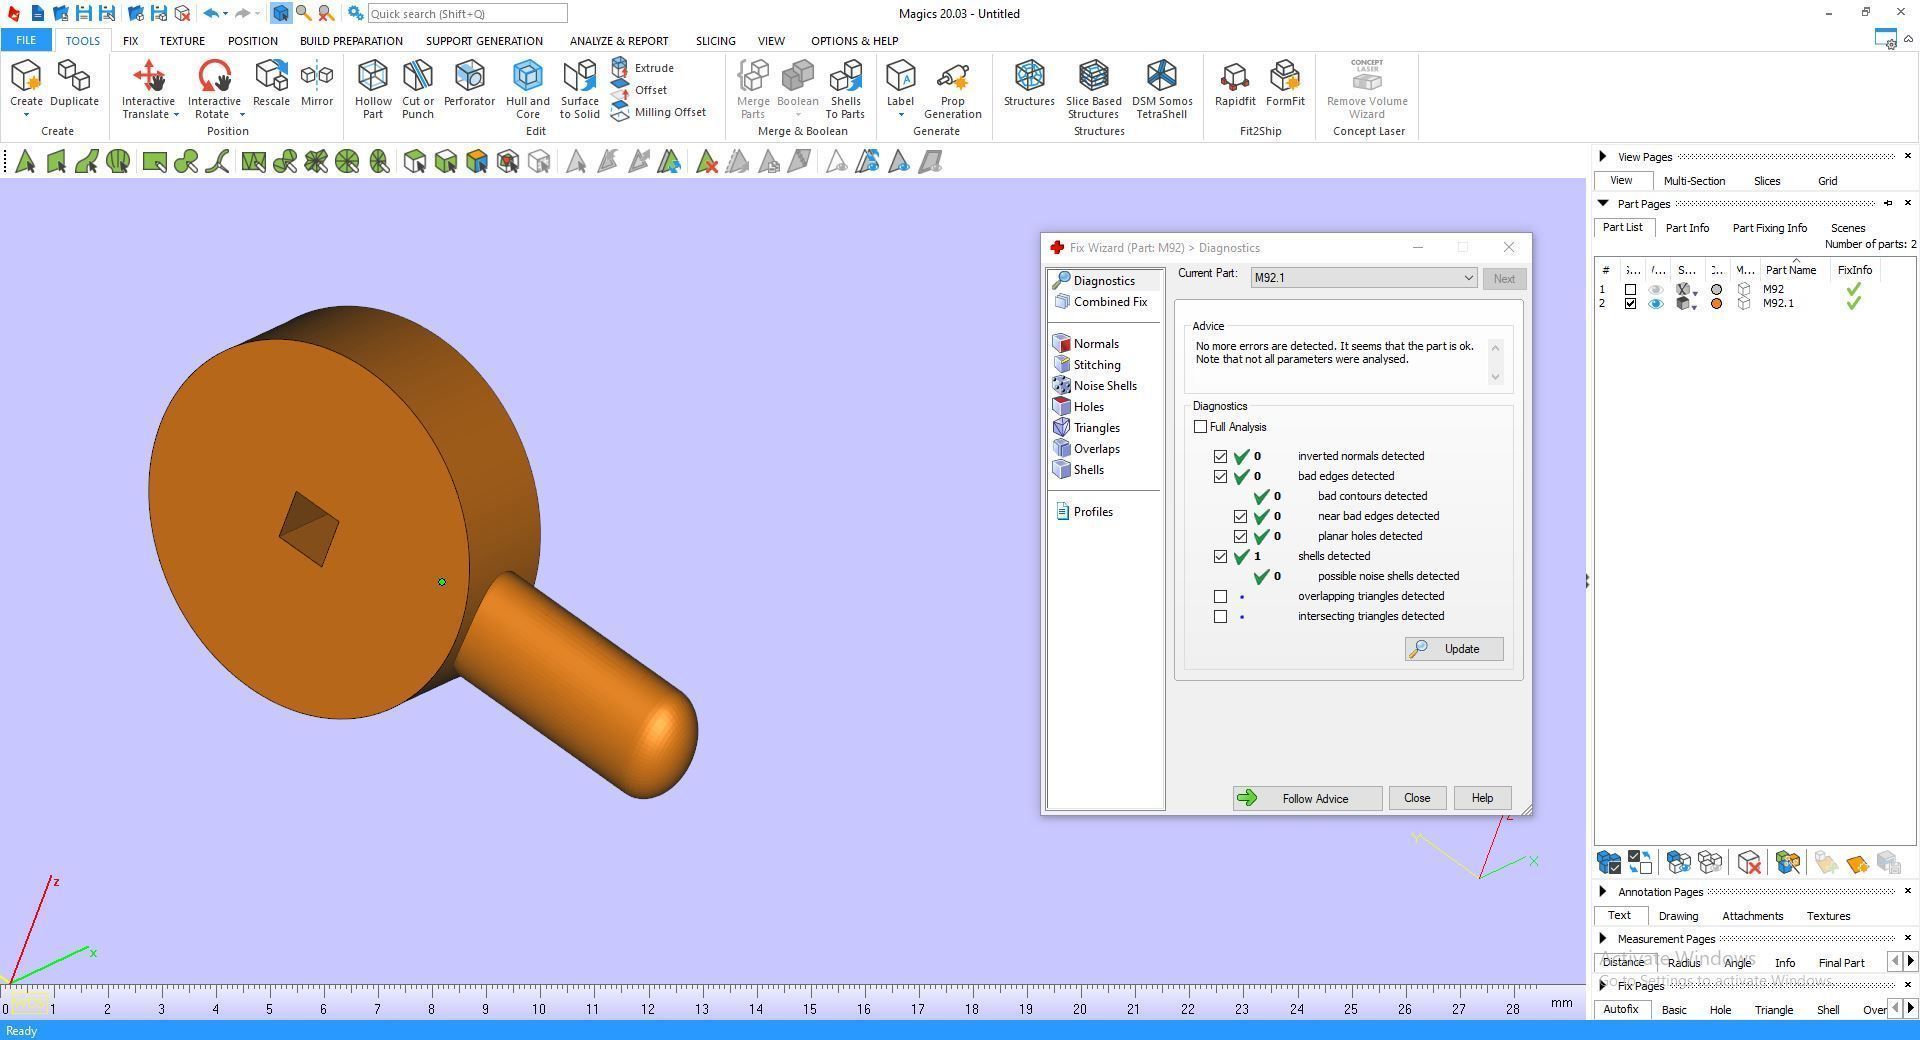Switch to the Multi-Section view tab
1920x1040 pixels.
(1694, 181)
